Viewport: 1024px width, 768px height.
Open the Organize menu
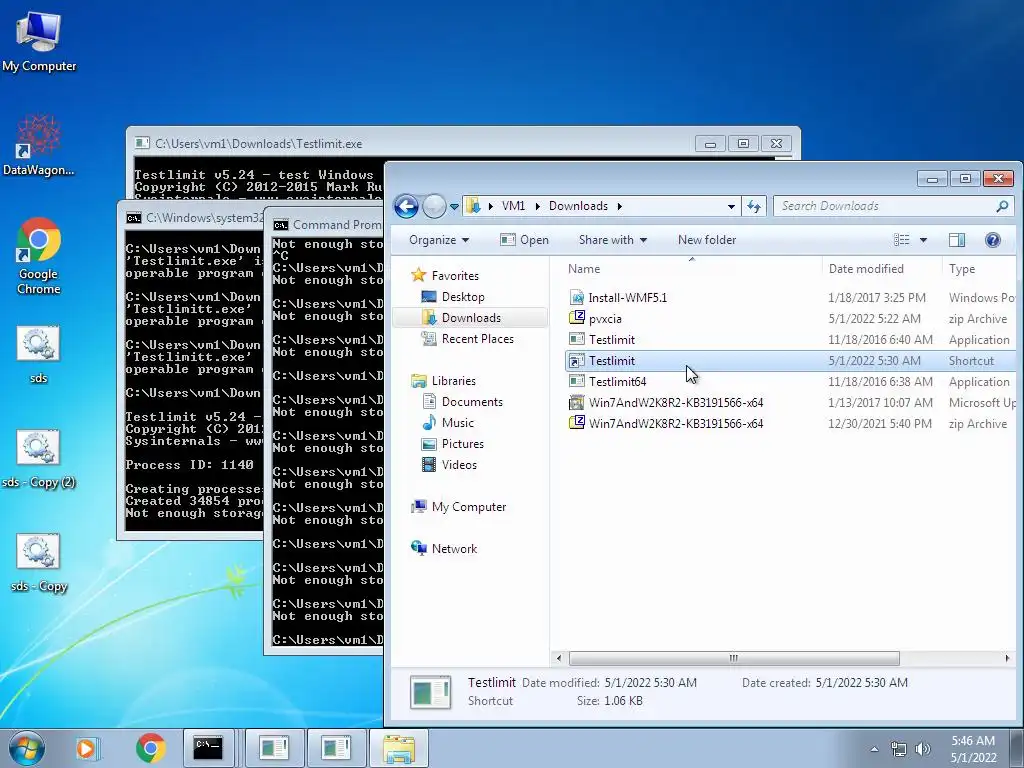point(439,240)
